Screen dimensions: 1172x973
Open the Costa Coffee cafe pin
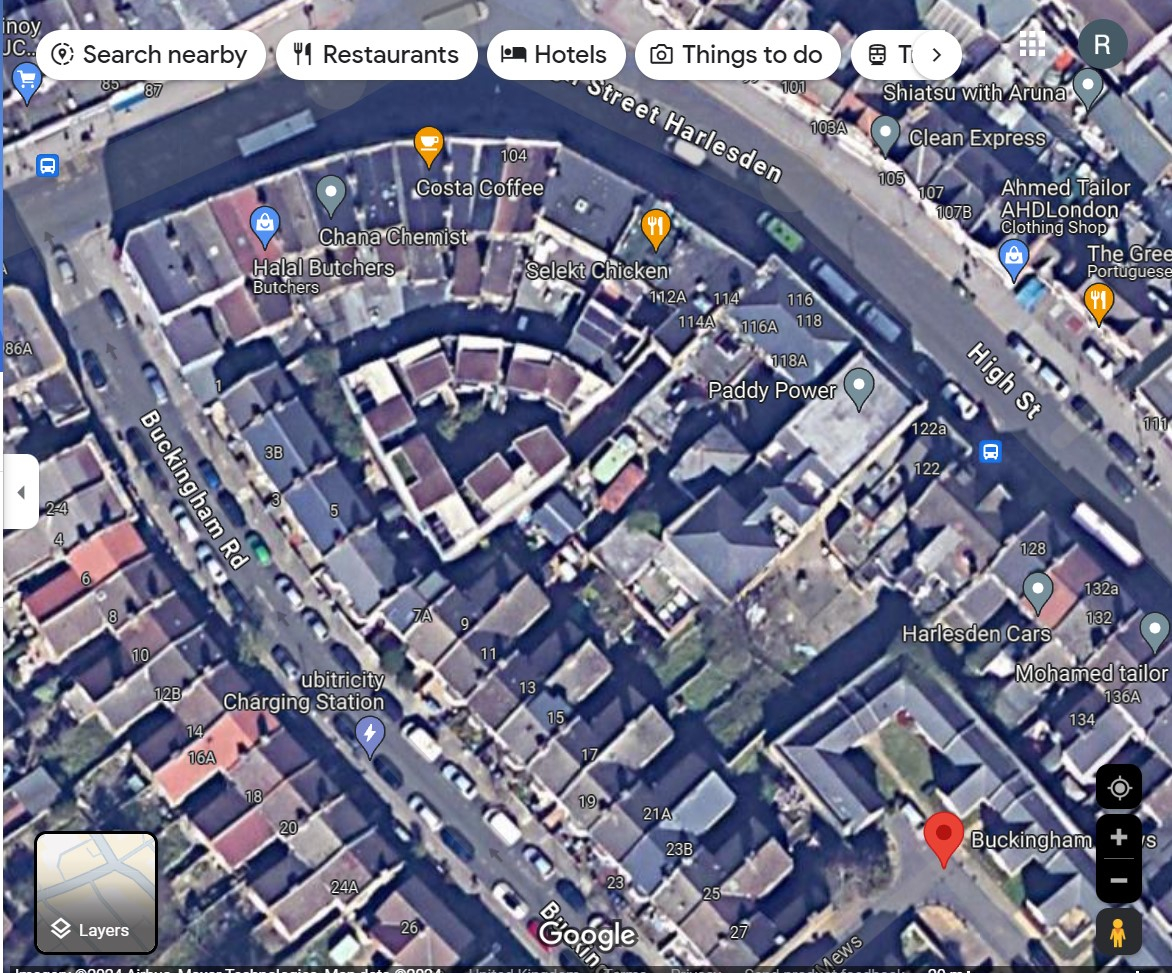click(x=429, y=146)
